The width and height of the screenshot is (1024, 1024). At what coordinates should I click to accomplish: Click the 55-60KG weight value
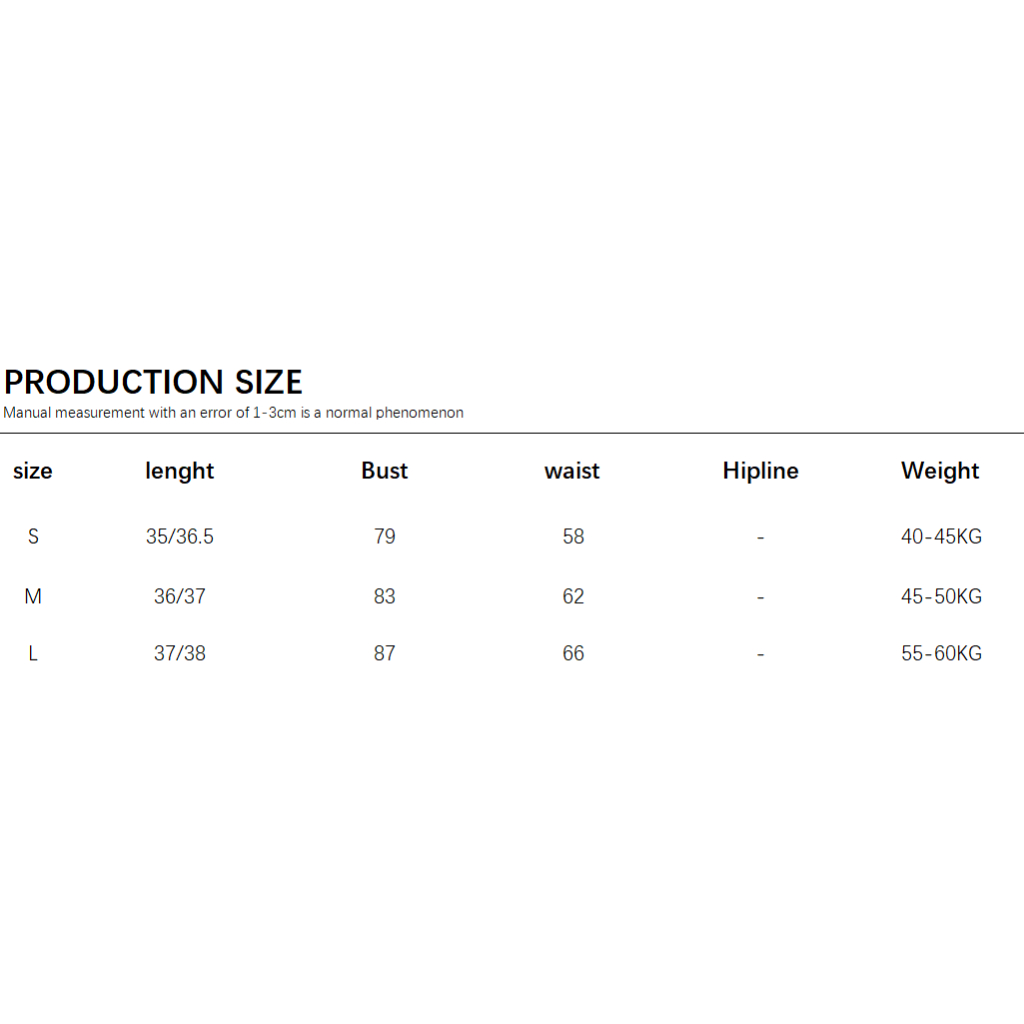[x=941, y=653]
